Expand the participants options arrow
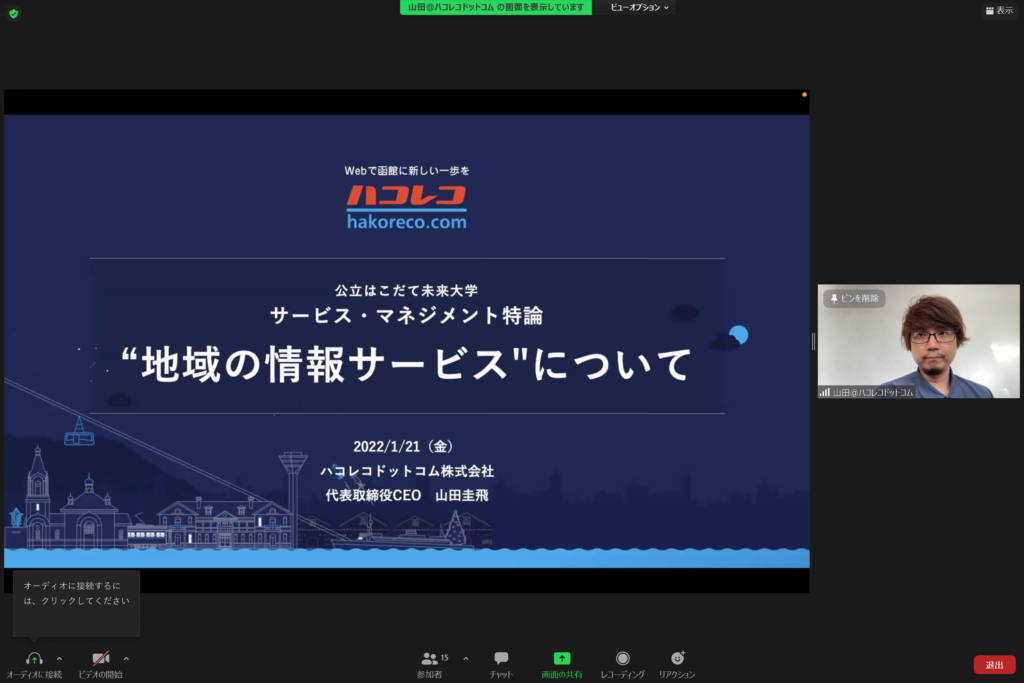 pyautogui.click(x=466, y=659)
